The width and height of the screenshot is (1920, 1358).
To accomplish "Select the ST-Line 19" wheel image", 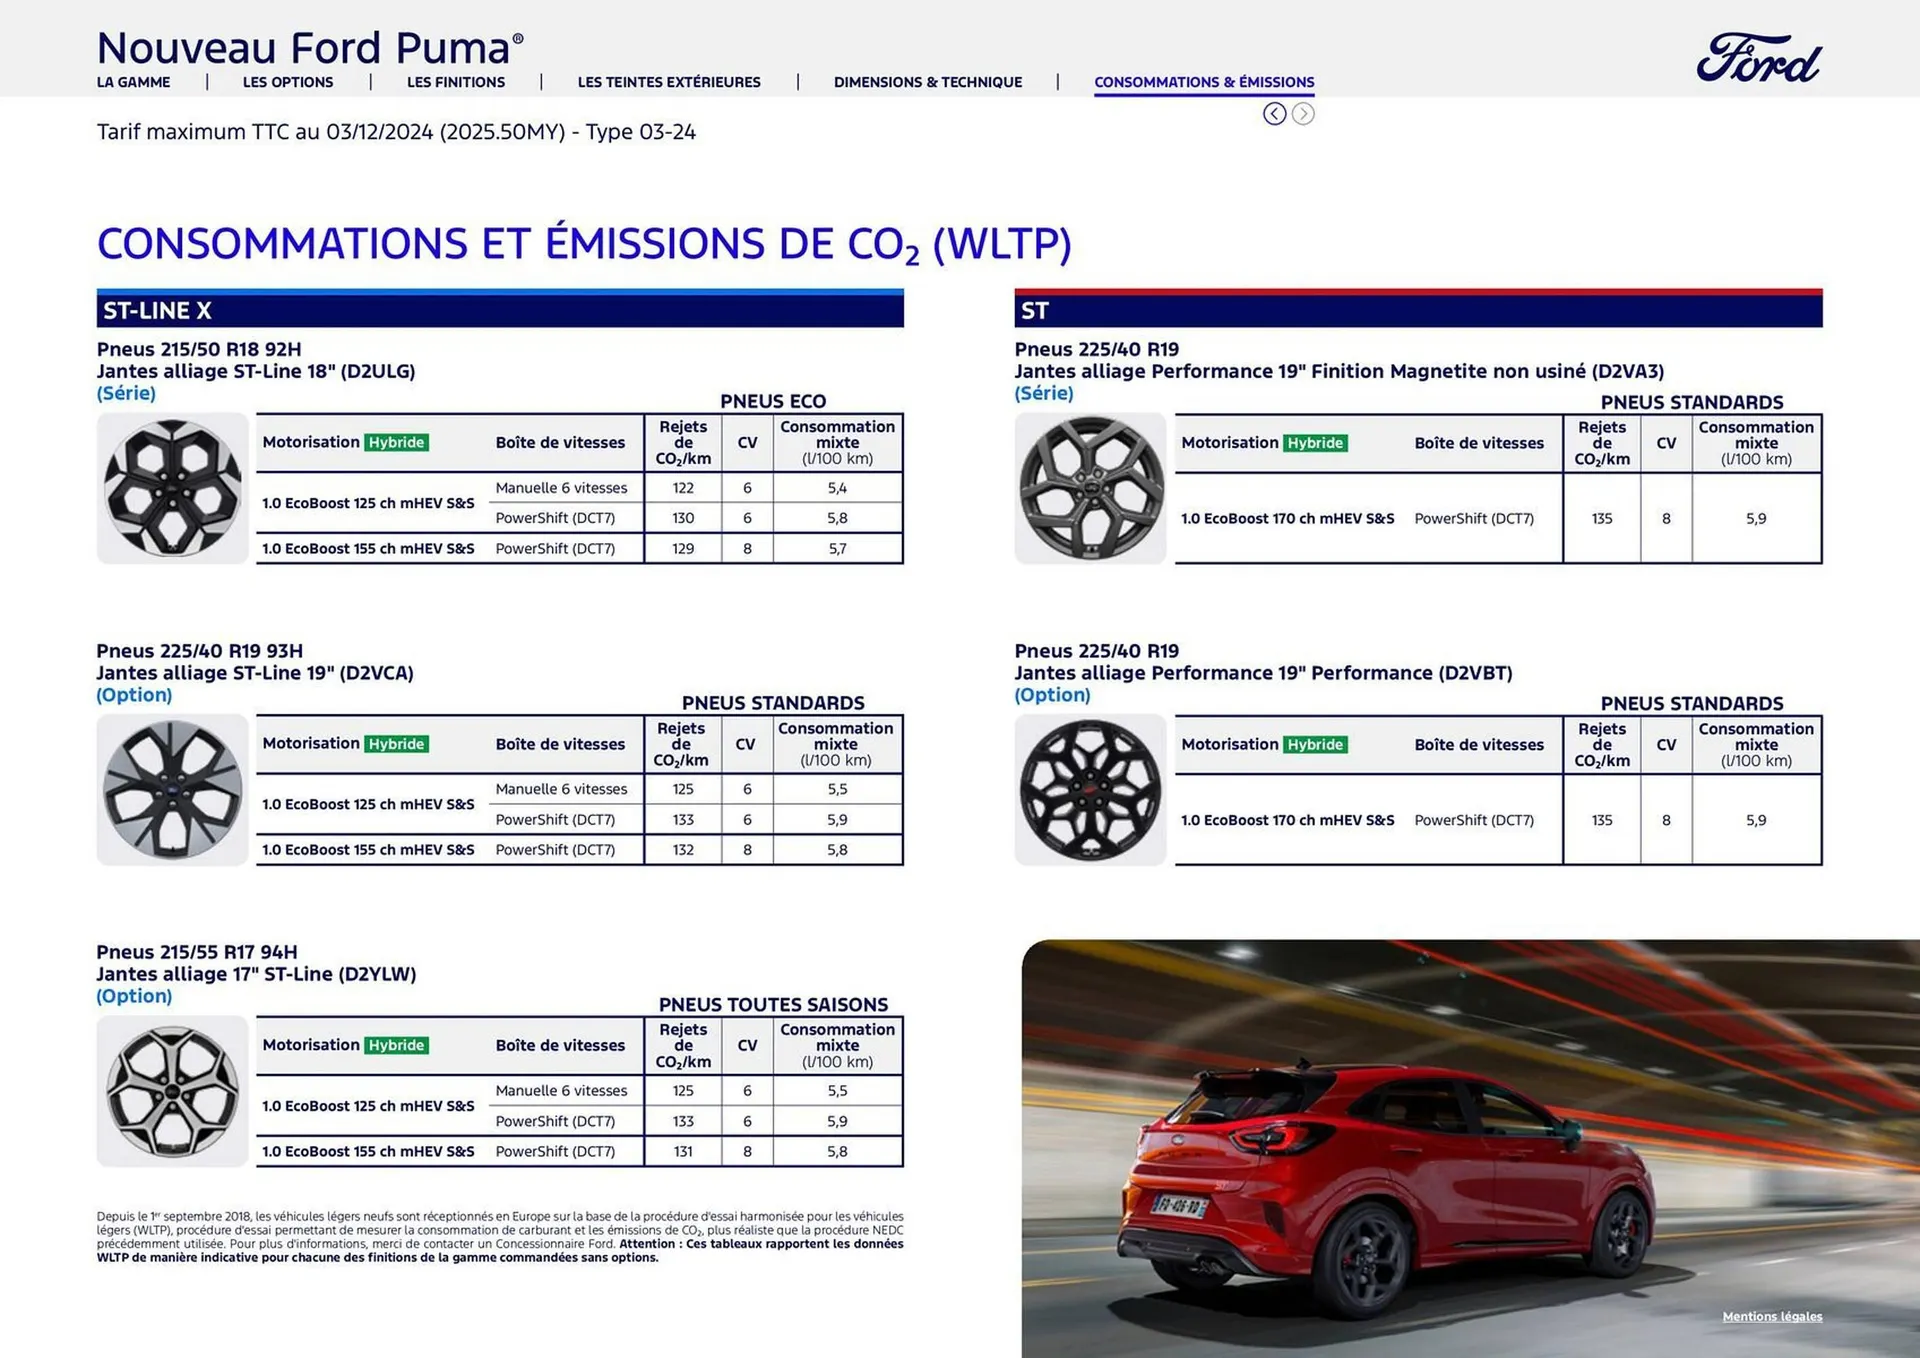I will click(171, 789).
